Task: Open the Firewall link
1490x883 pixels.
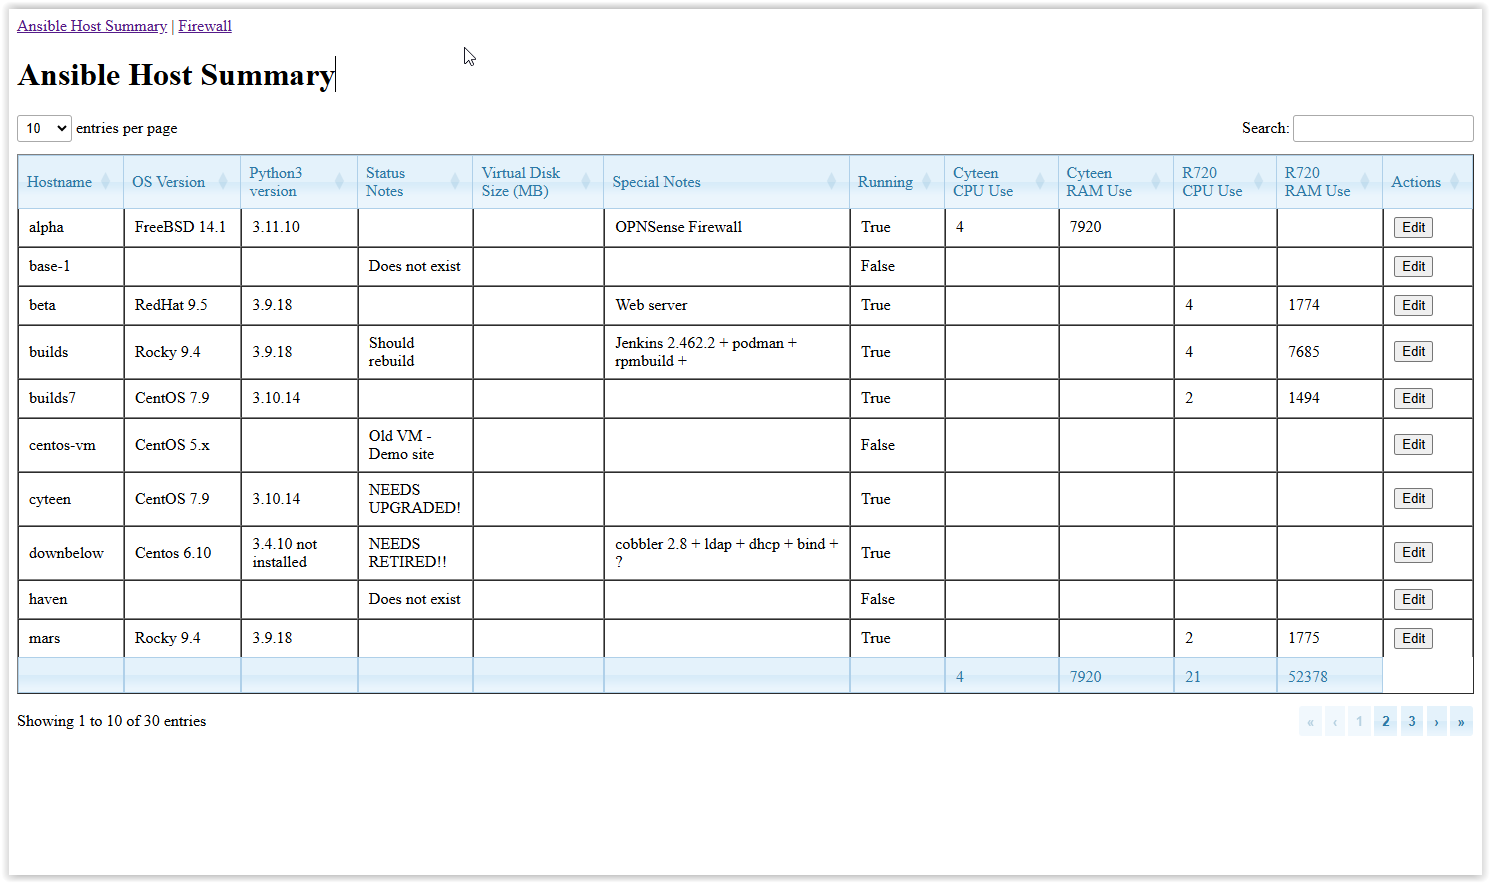Action: click(x=205, y=26)
